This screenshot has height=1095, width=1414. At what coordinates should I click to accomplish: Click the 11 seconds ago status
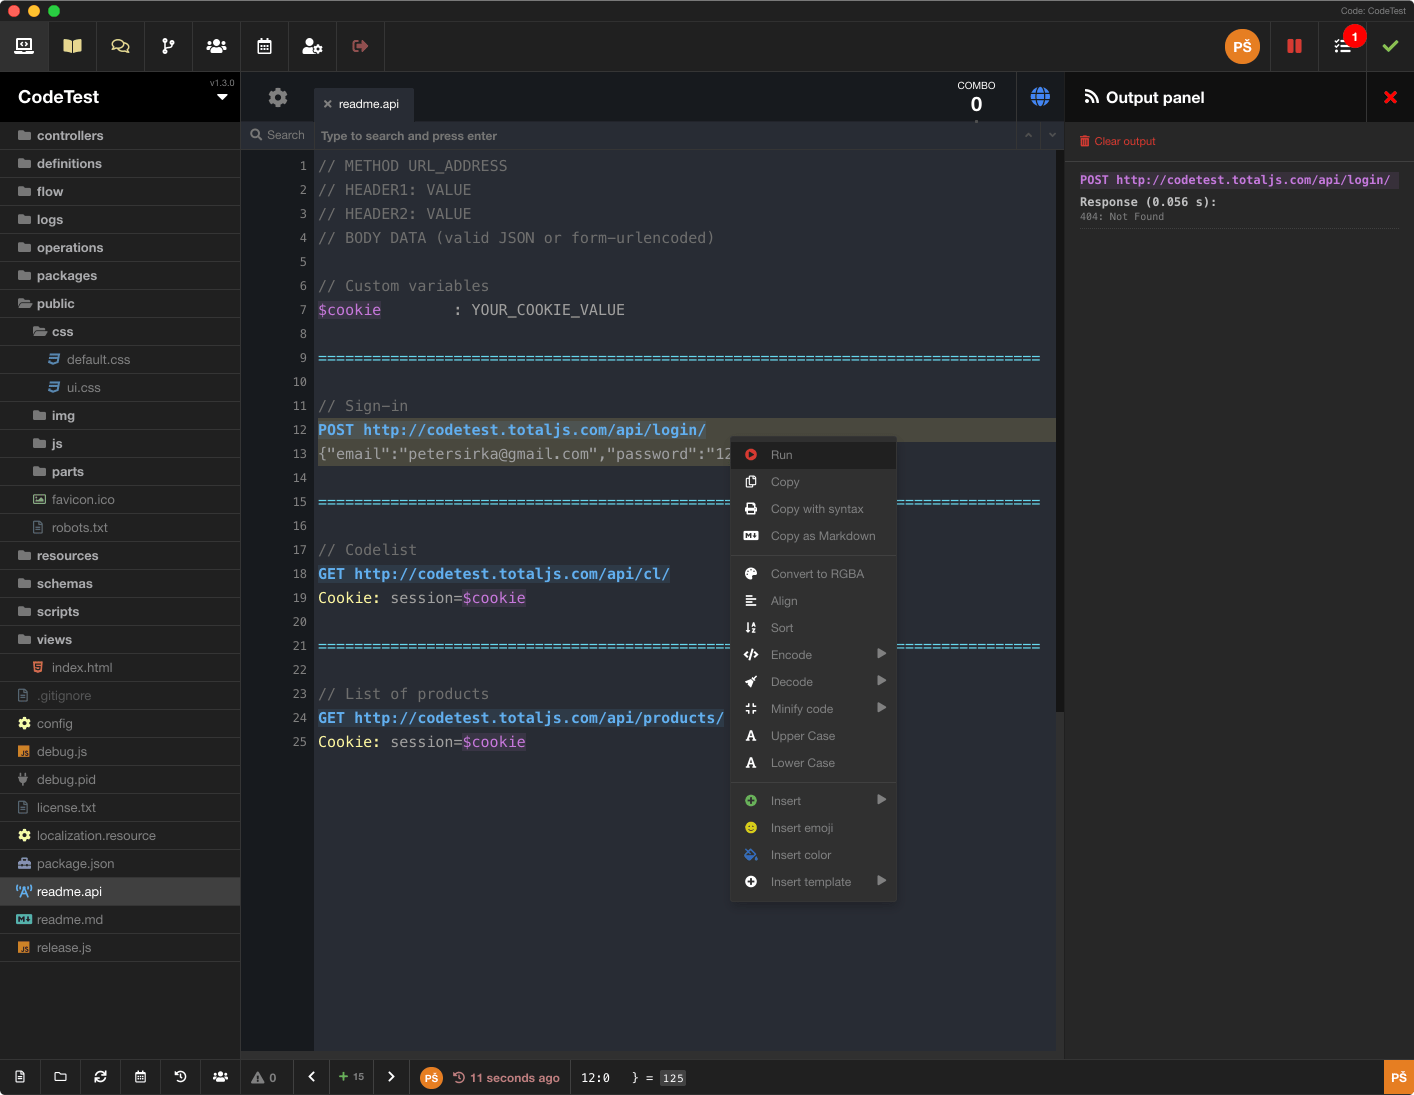coord(506,1077)
